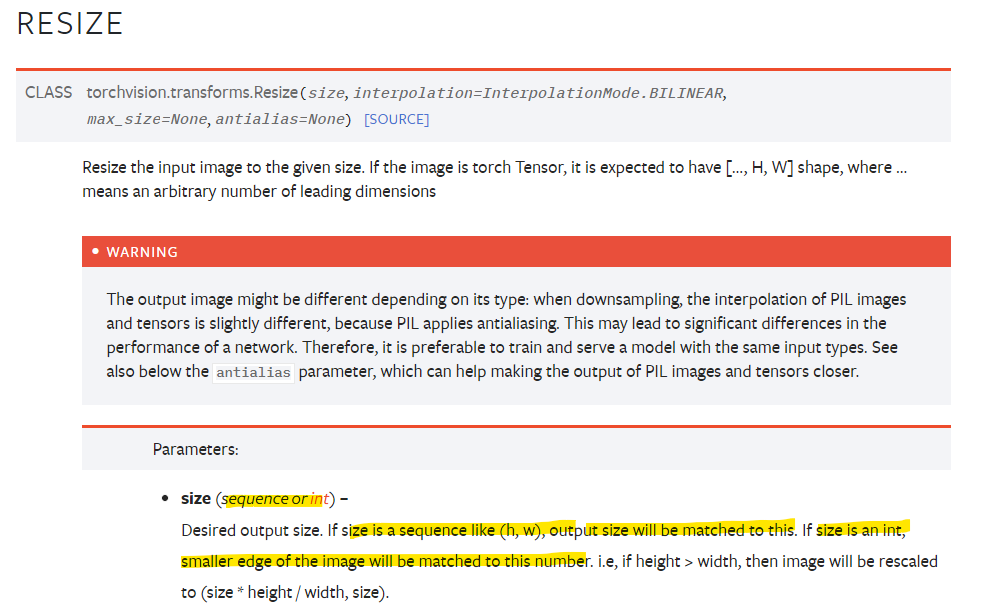Select the bullet icon beside WARNING label
The width and height of the screenshot is (992, 613).
click(96, 251)
